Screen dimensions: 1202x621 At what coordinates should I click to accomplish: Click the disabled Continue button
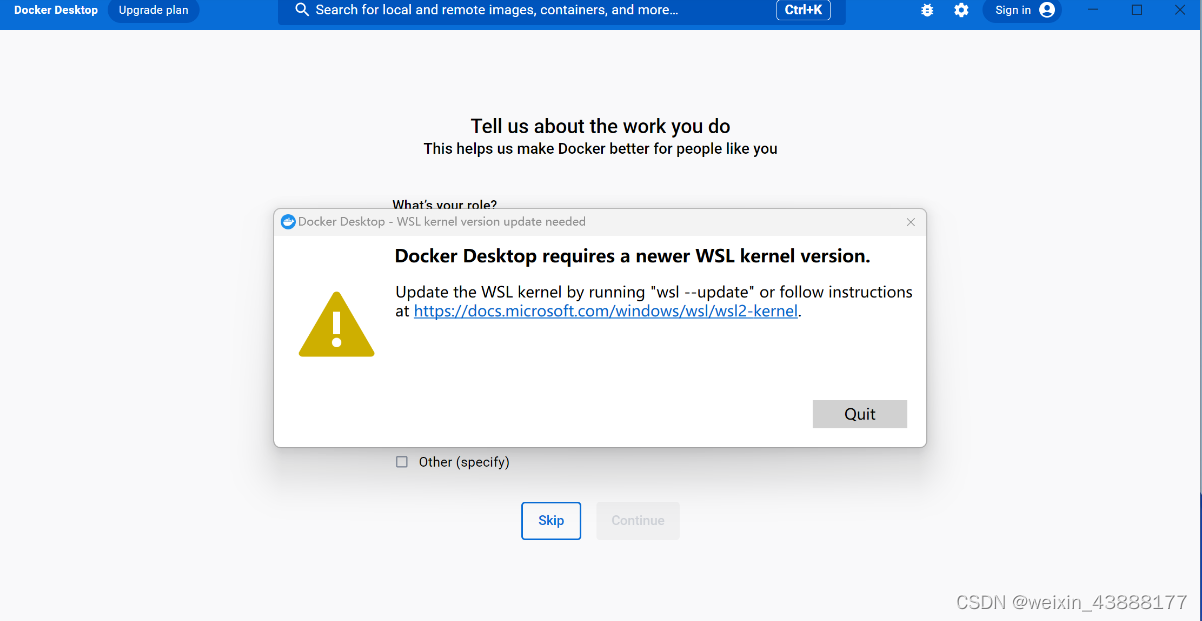coord(637,520)
